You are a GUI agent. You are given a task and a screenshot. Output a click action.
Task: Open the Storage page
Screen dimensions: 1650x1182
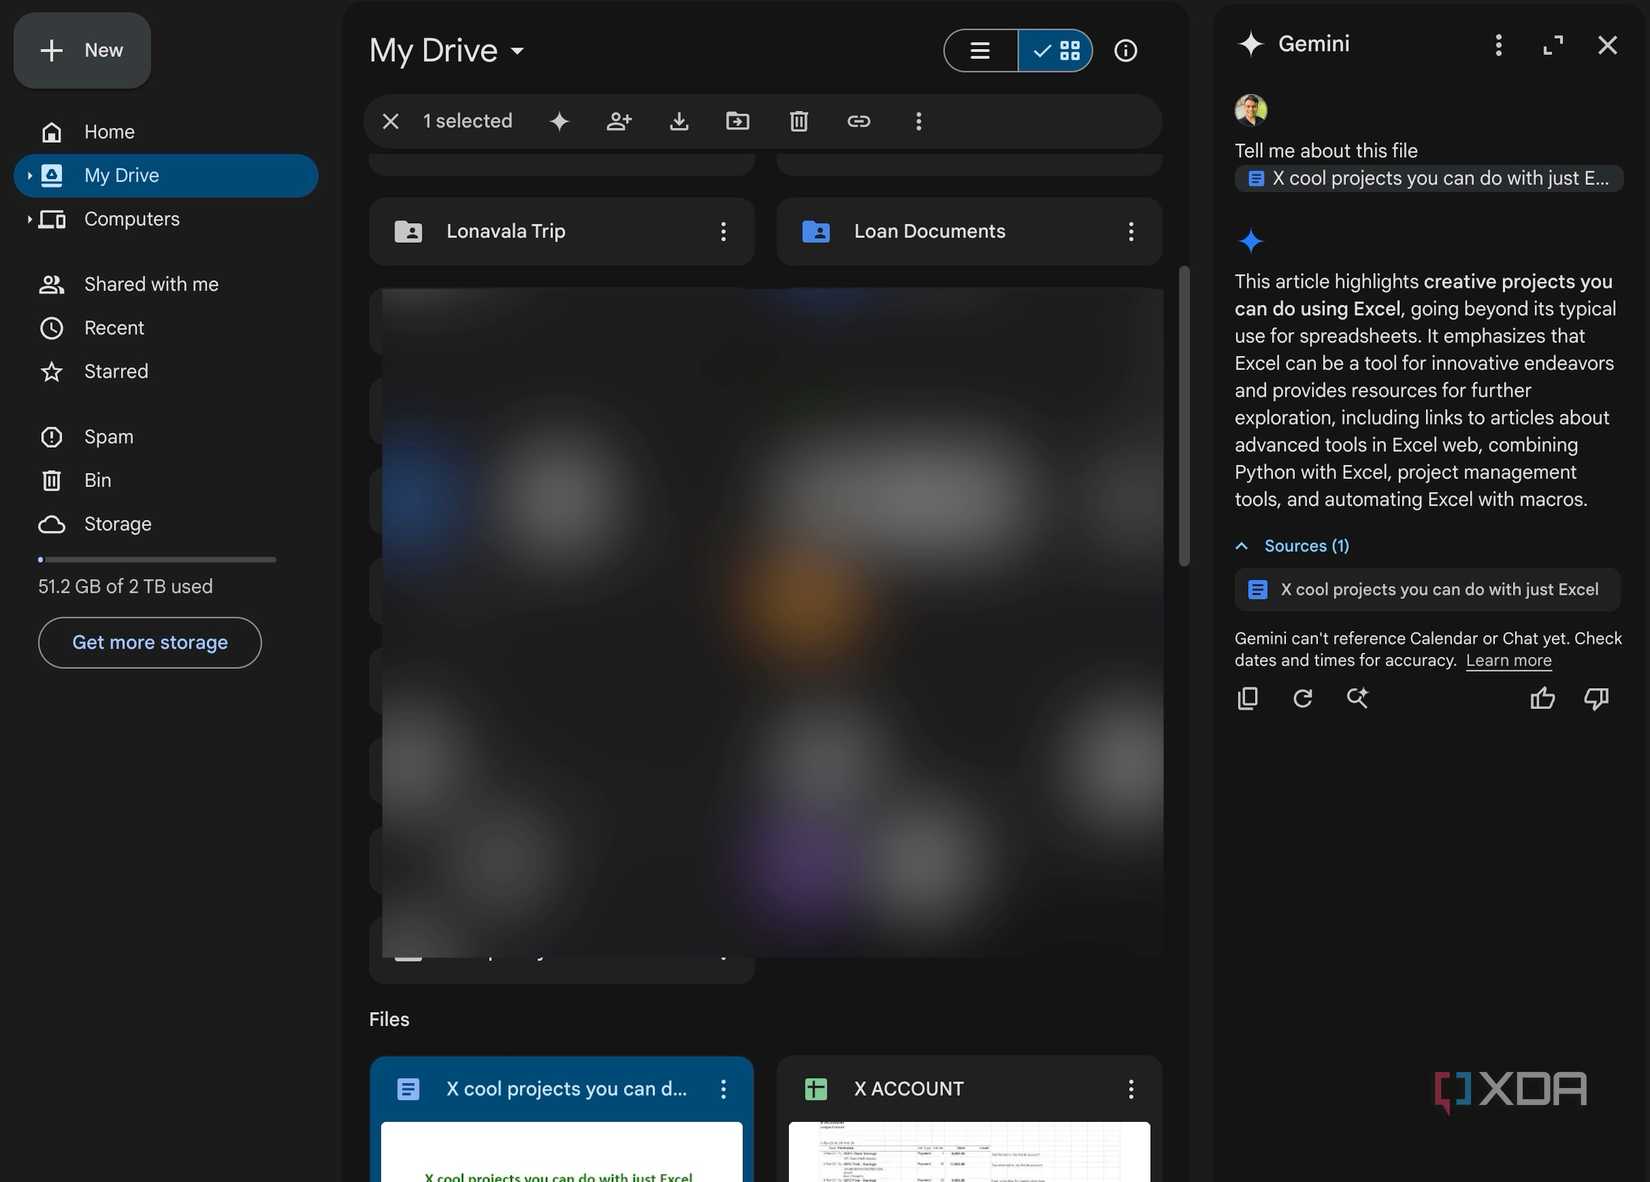pyautogui.click(x=117, y=524)
